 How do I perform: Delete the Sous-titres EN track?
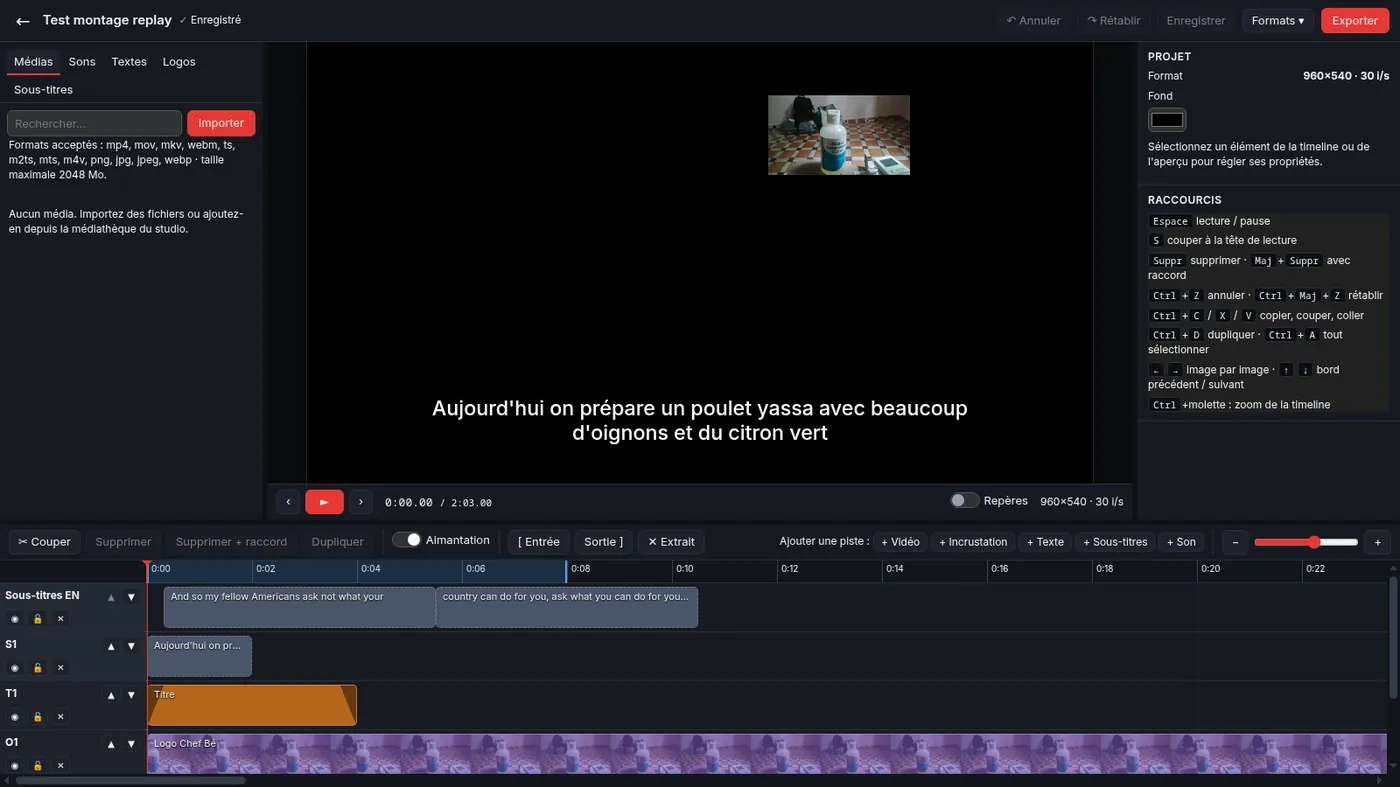click(60, 619)
